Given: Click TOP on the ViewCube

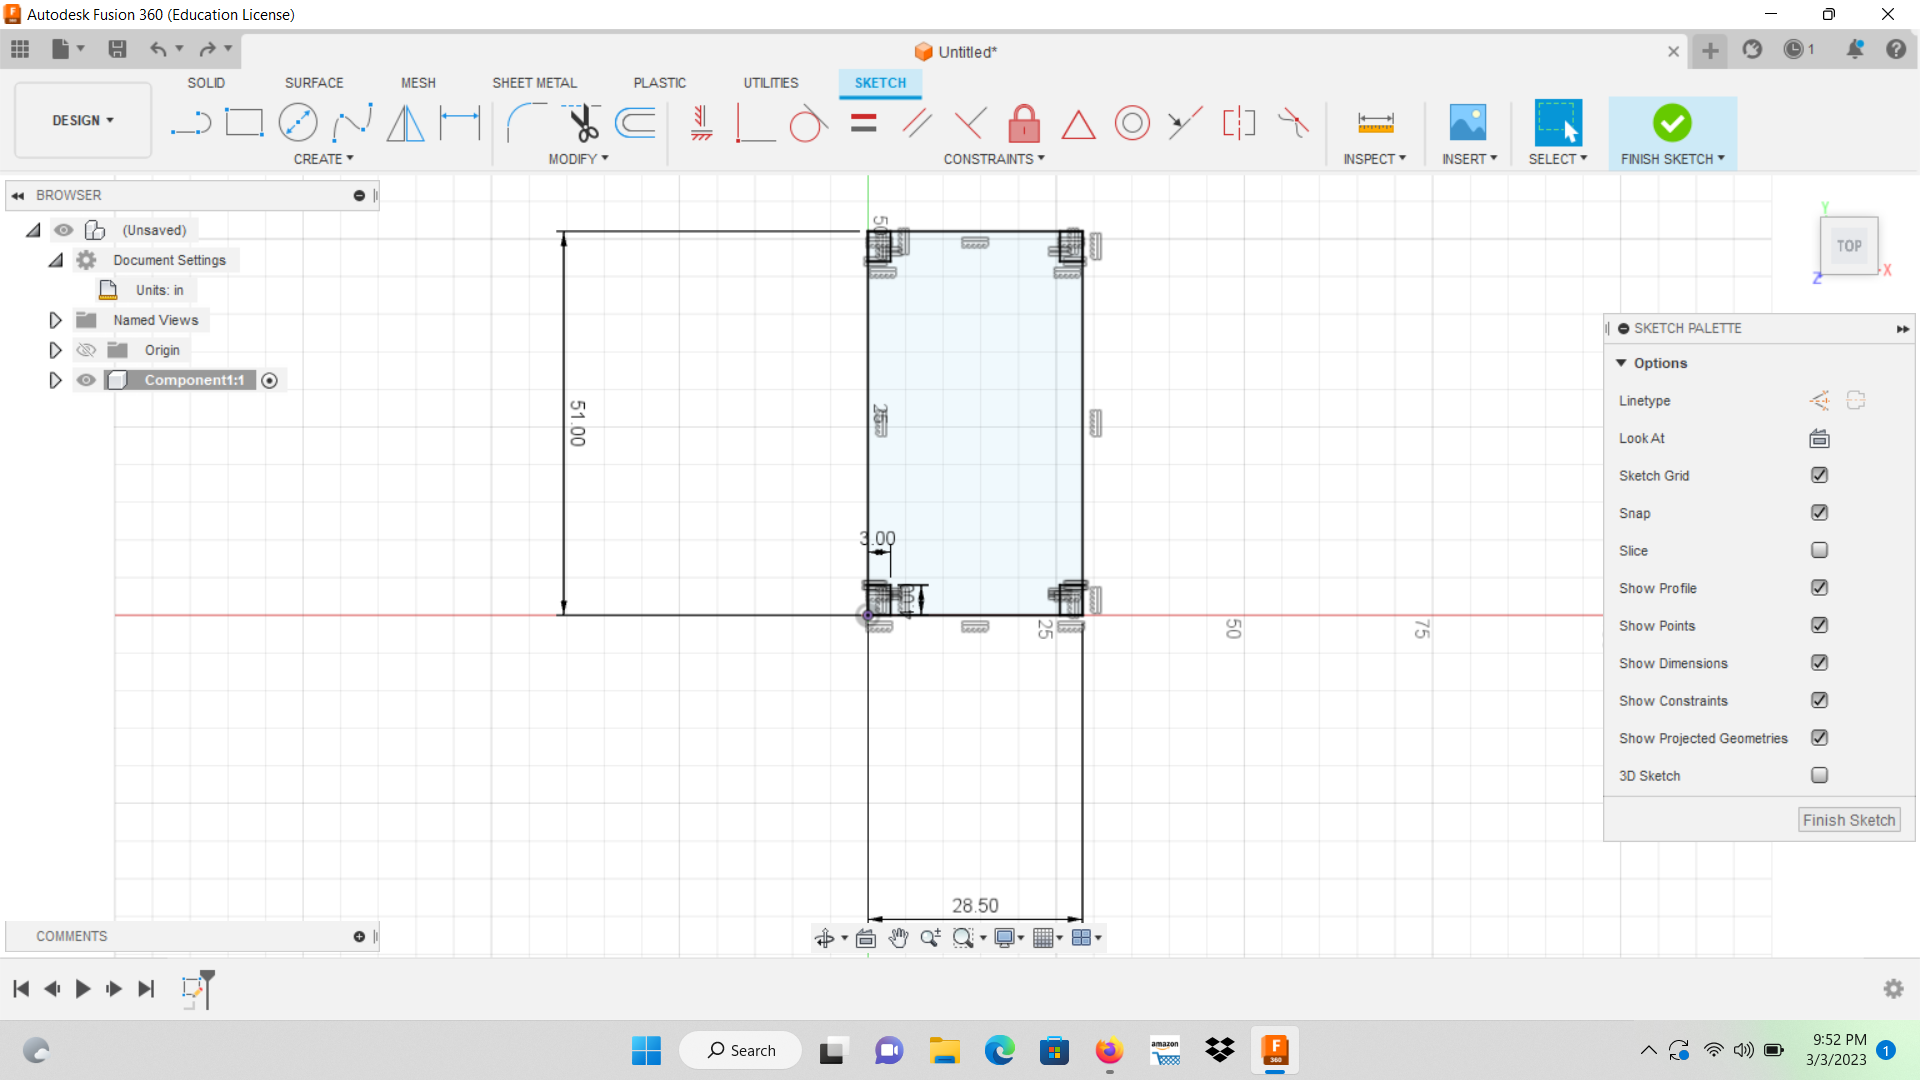Looking at the screenshot, I should pyautogui.click(x=1849, y=245).
